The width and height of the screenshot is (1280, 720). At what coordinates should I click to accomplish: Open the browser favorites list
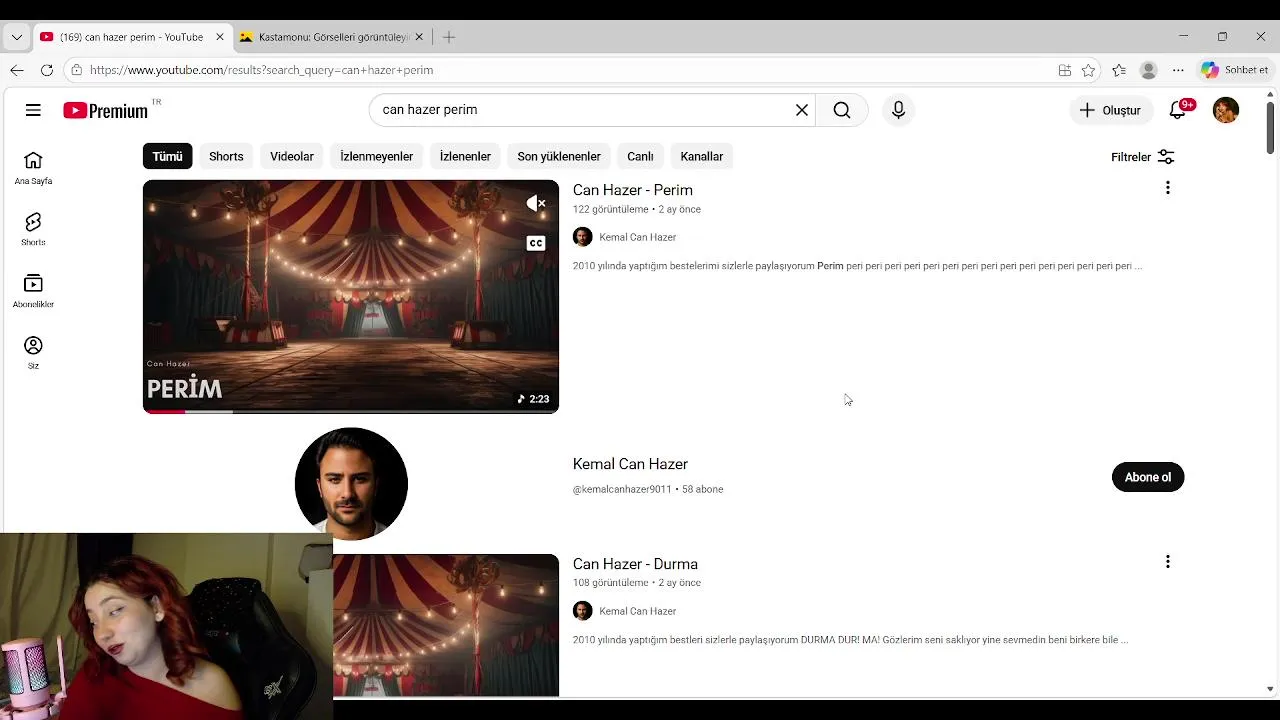[1118, 70]
